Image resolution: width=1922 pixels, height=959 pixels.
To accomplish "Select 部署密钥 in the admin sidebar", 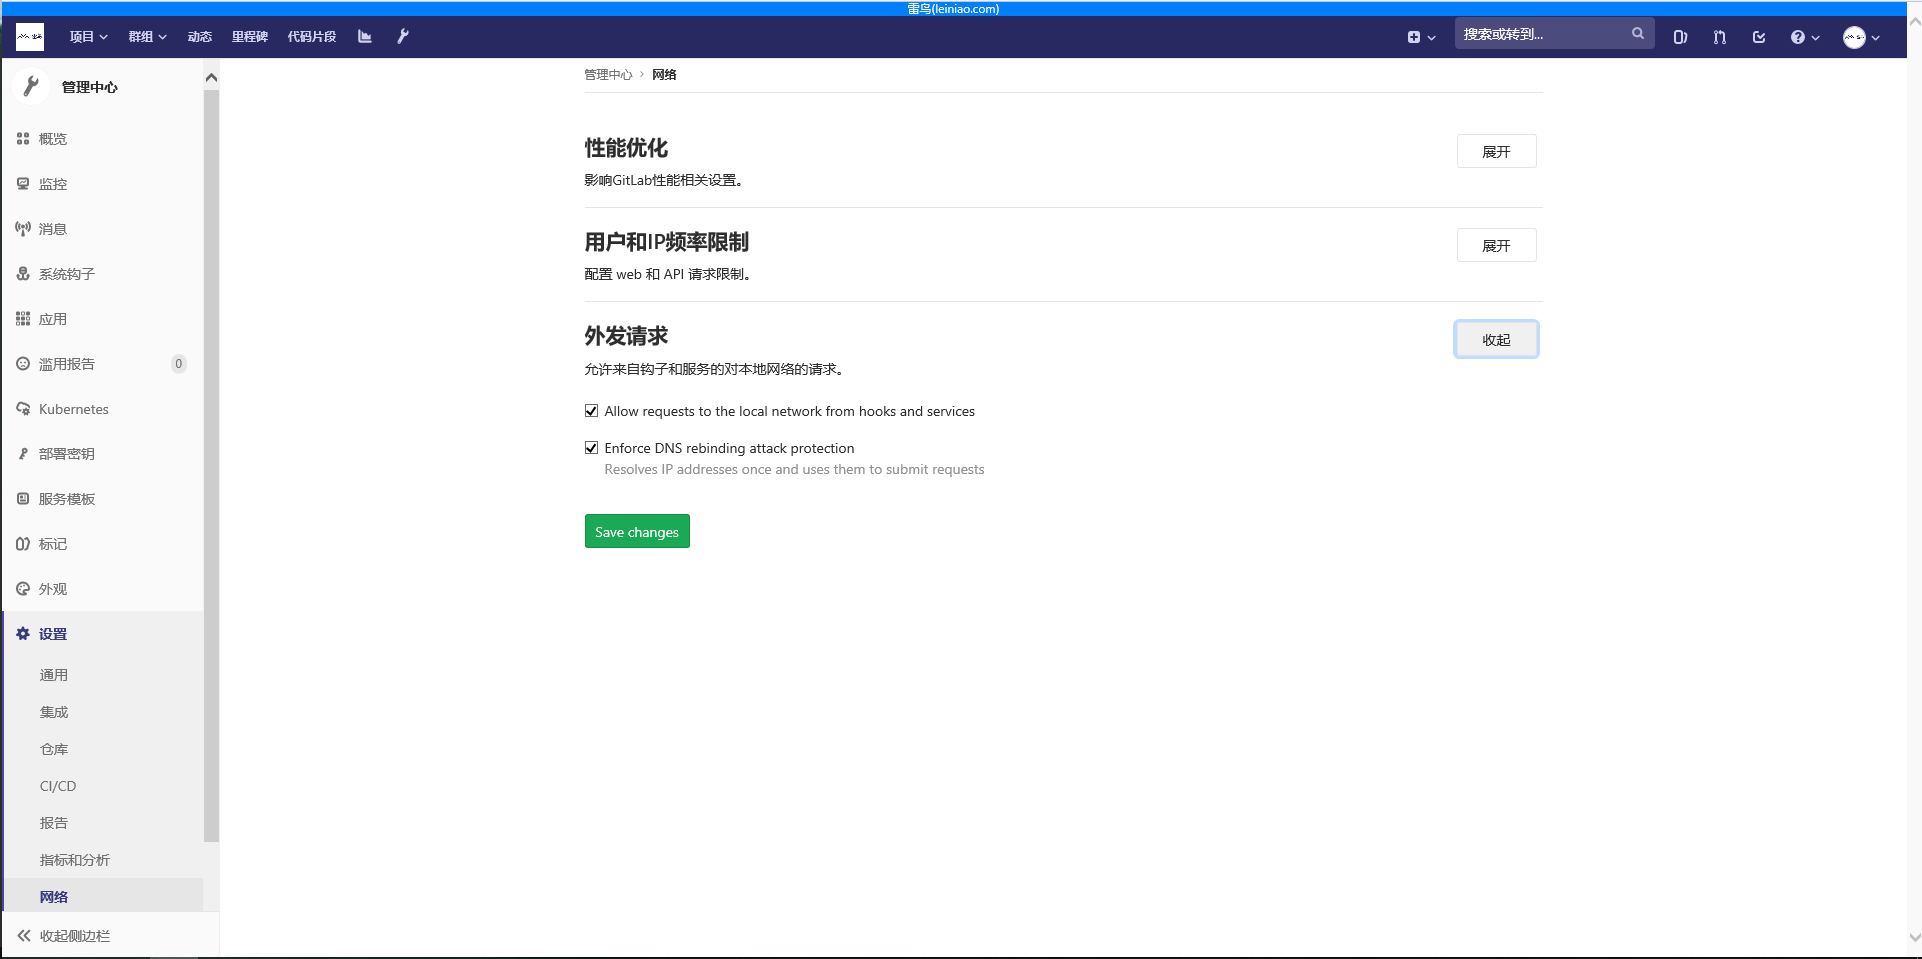I will point(66,454).
